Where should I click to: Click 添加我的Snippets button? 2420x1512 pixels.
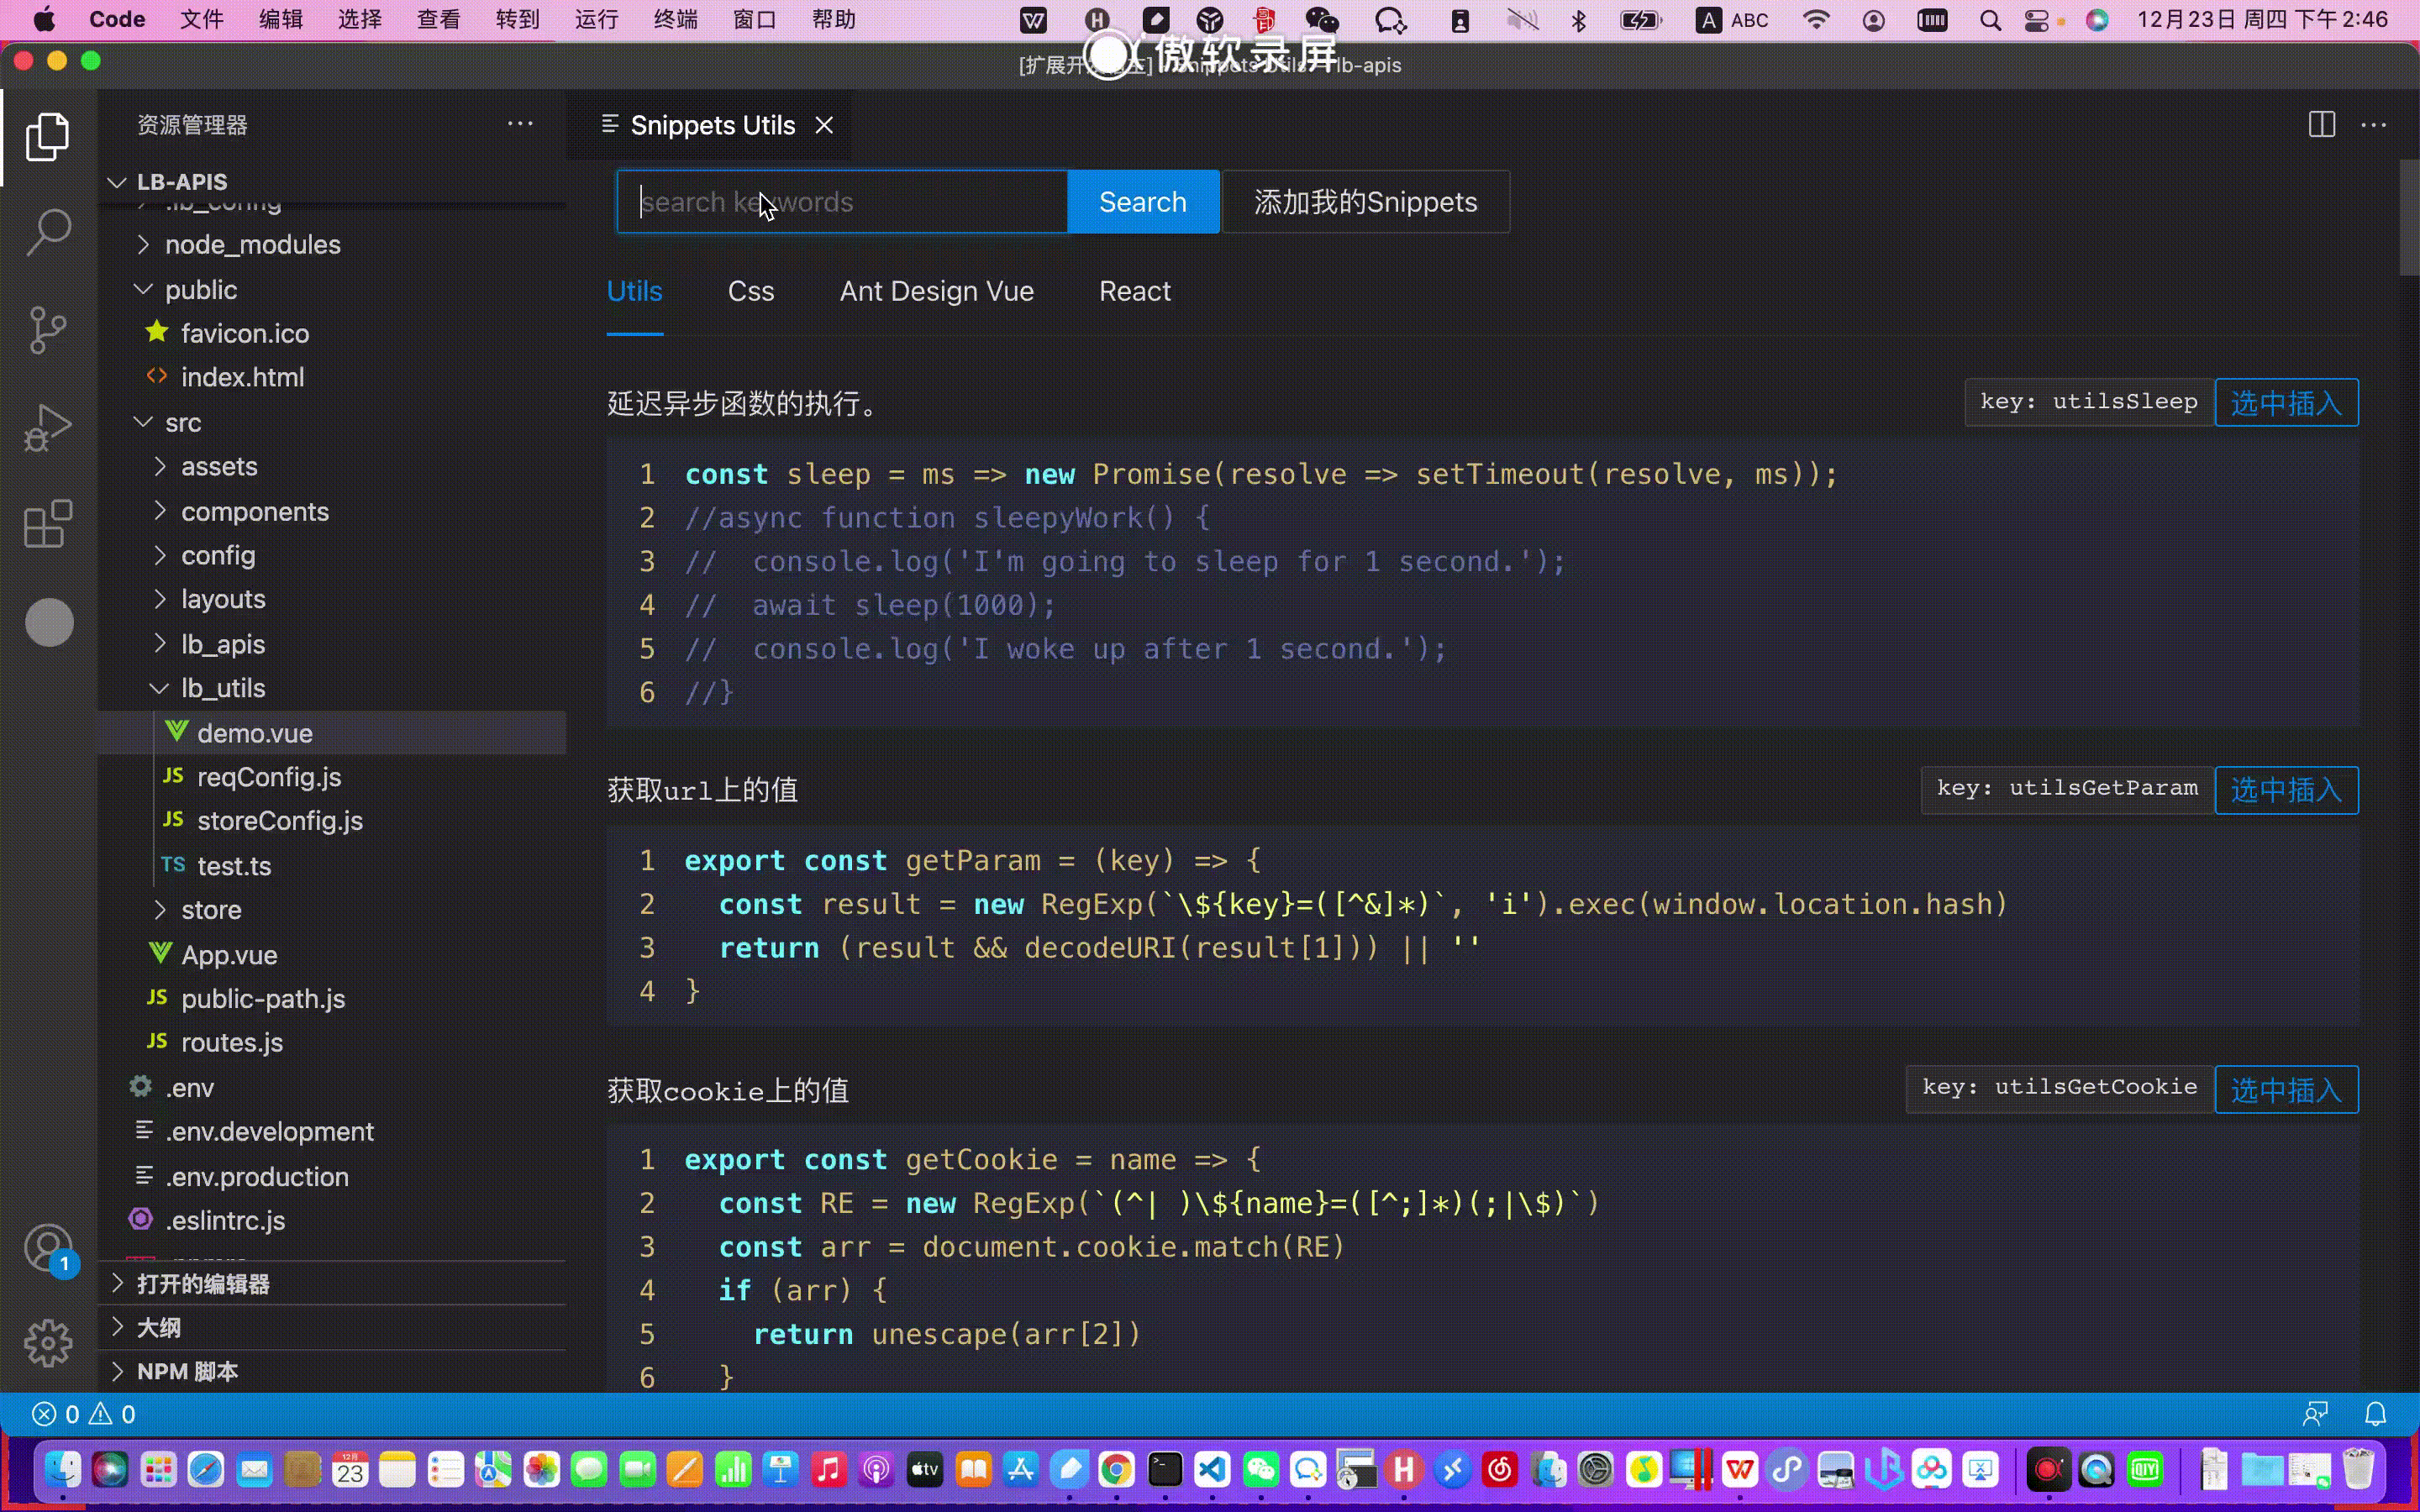[x=1365, y=202]
